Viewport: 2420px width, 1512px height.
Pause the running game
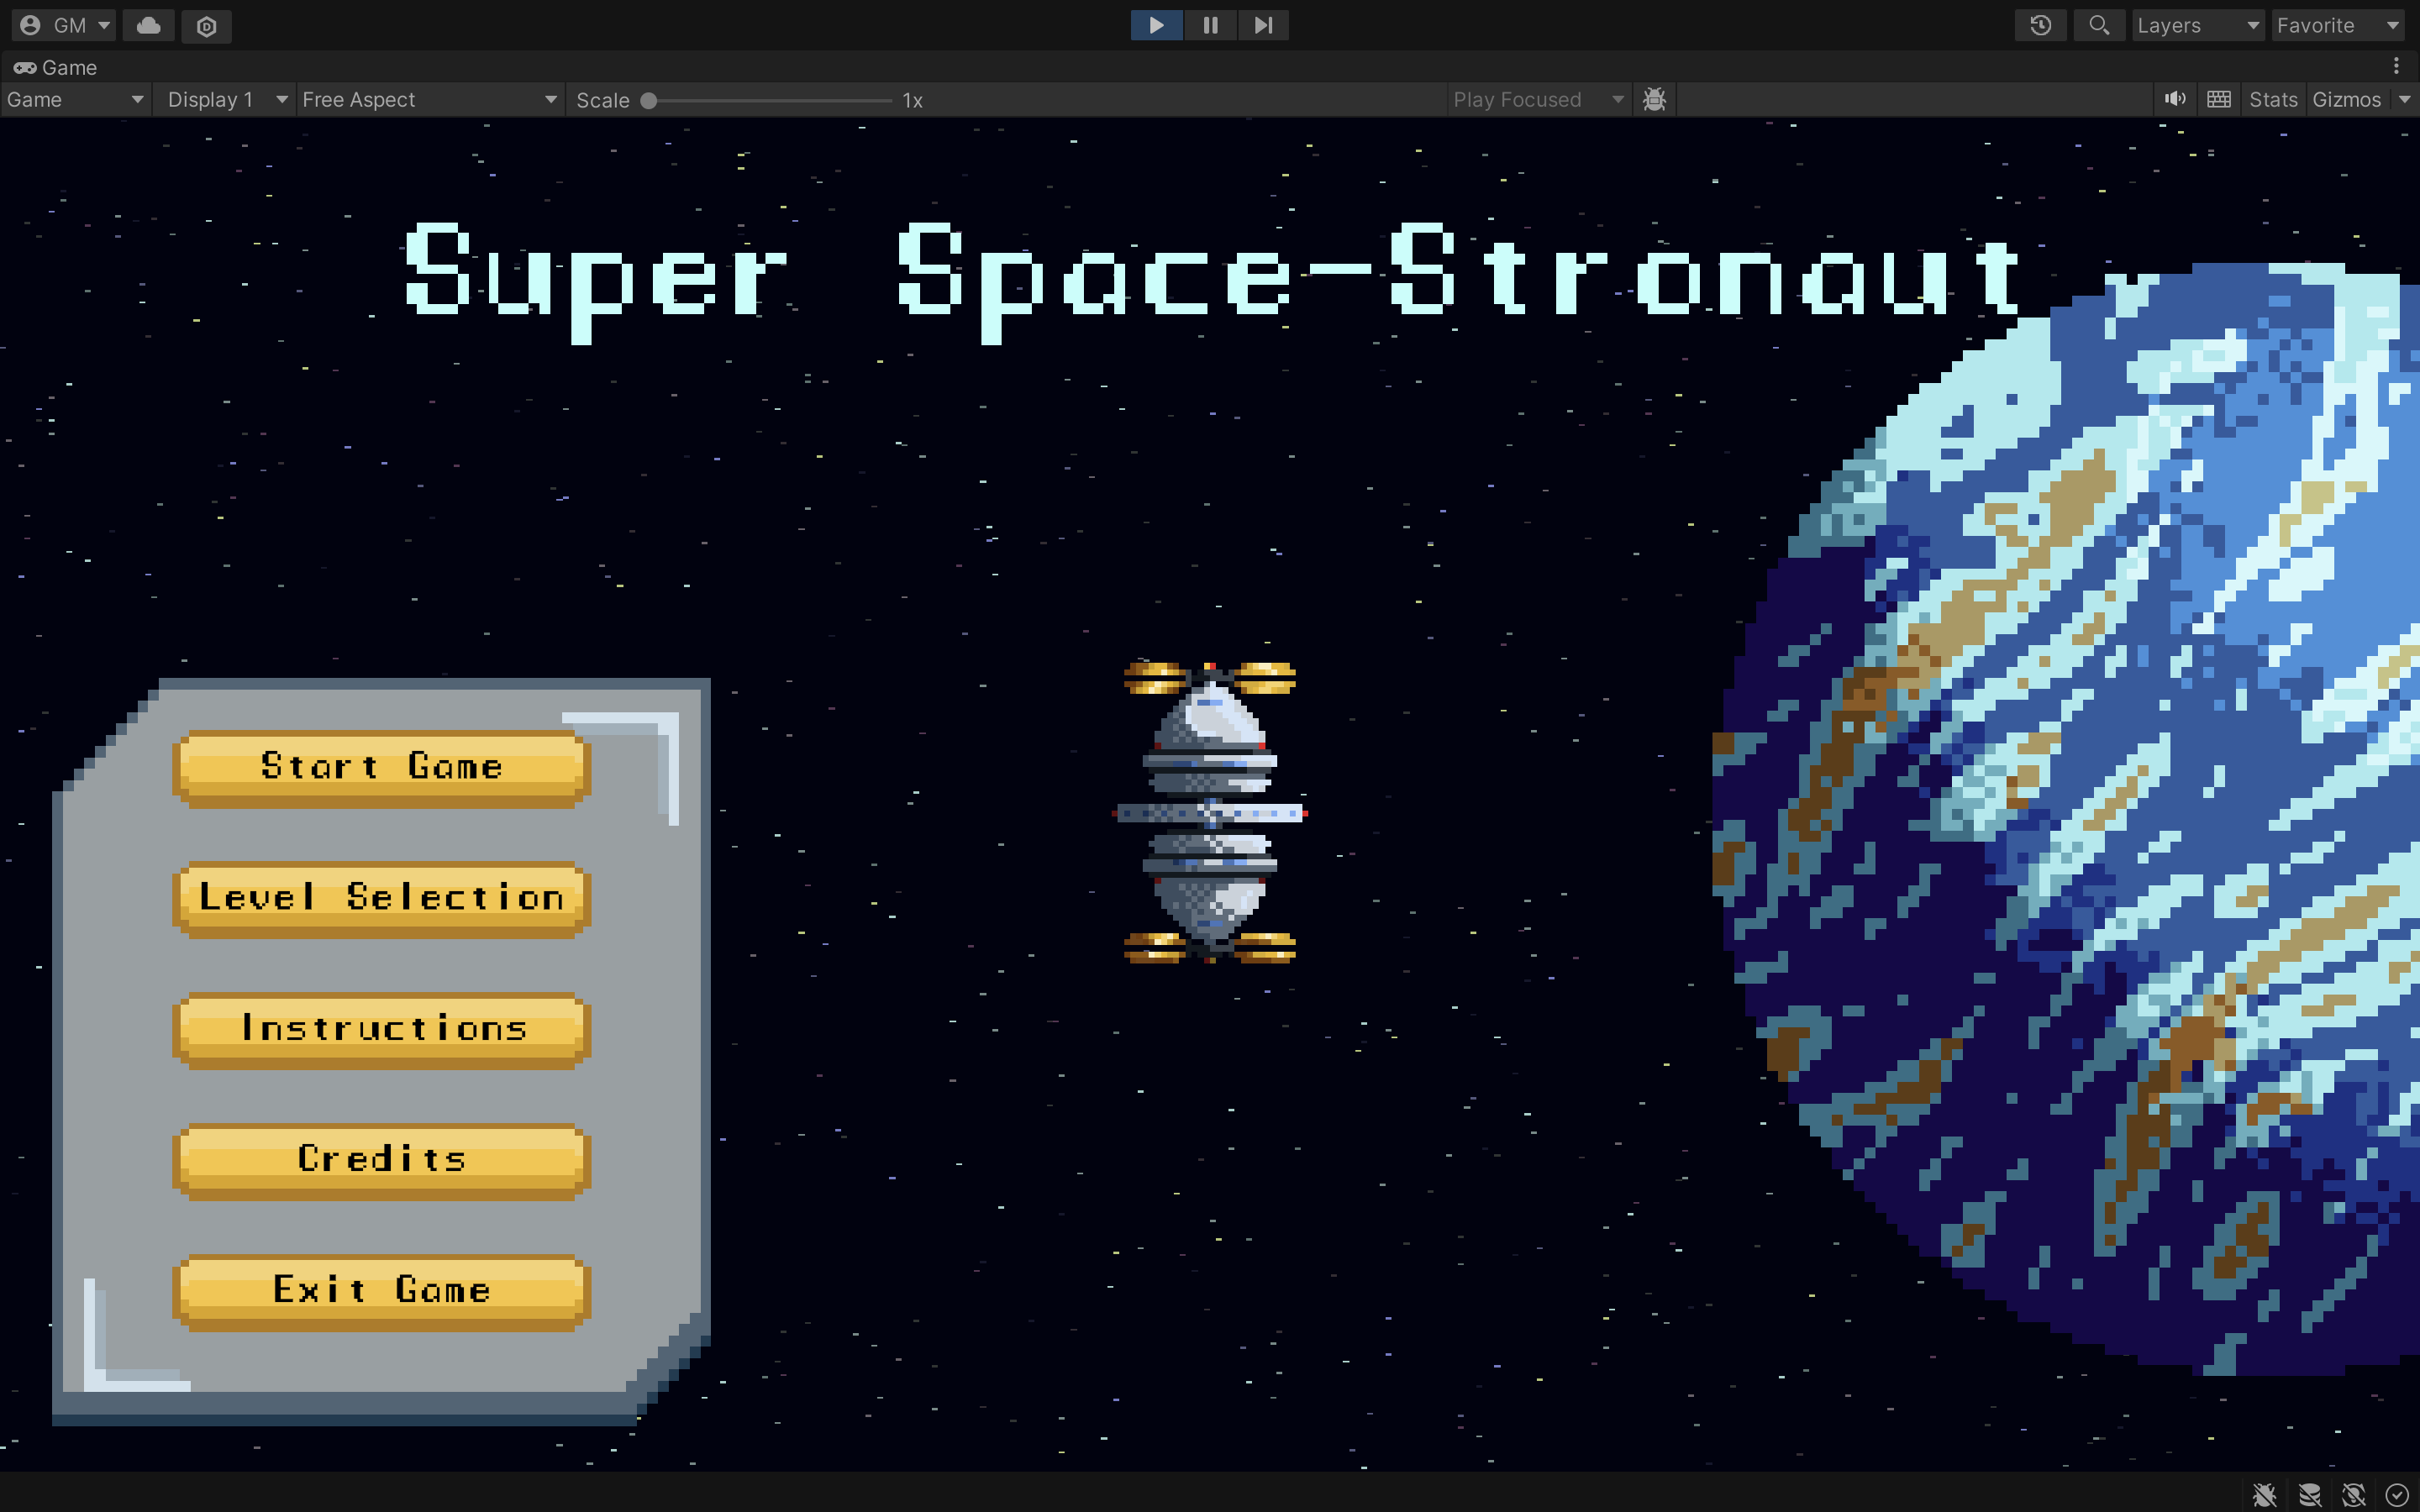click(1210, 25)
